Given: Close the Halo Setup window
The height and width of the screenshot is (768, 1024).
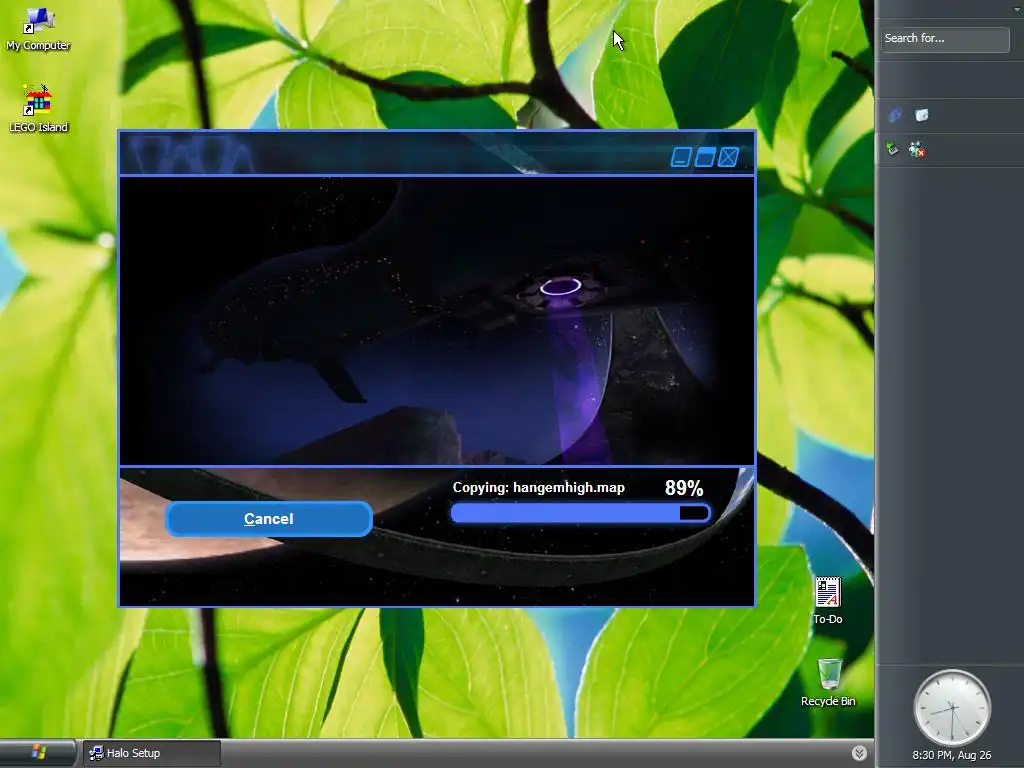Looking at the screenshot, I should pos(728,157).
